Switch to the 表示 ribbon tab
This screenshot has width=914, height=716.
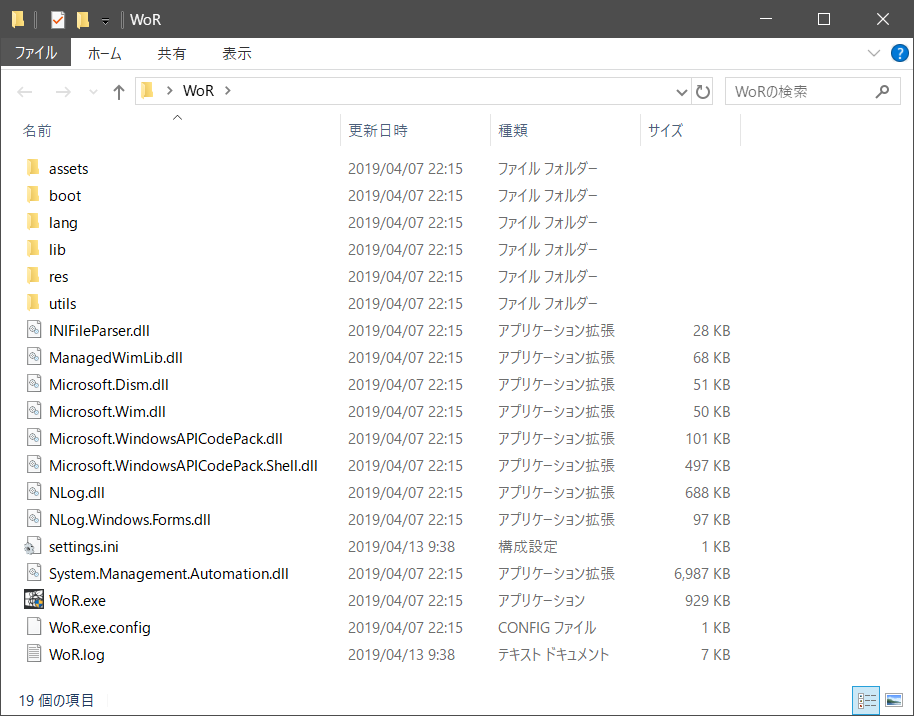tap(236, 53)
